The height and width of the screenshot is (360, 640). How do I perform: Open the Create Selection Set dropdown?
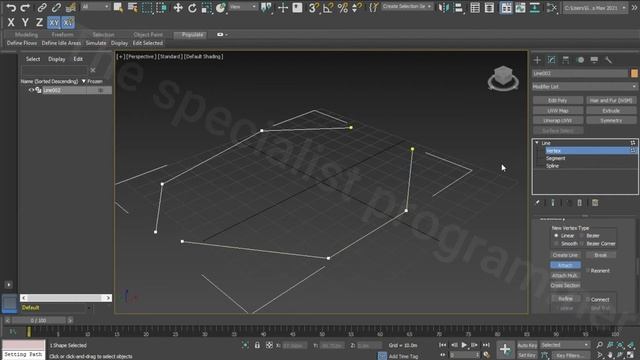(x=407, y=7)
